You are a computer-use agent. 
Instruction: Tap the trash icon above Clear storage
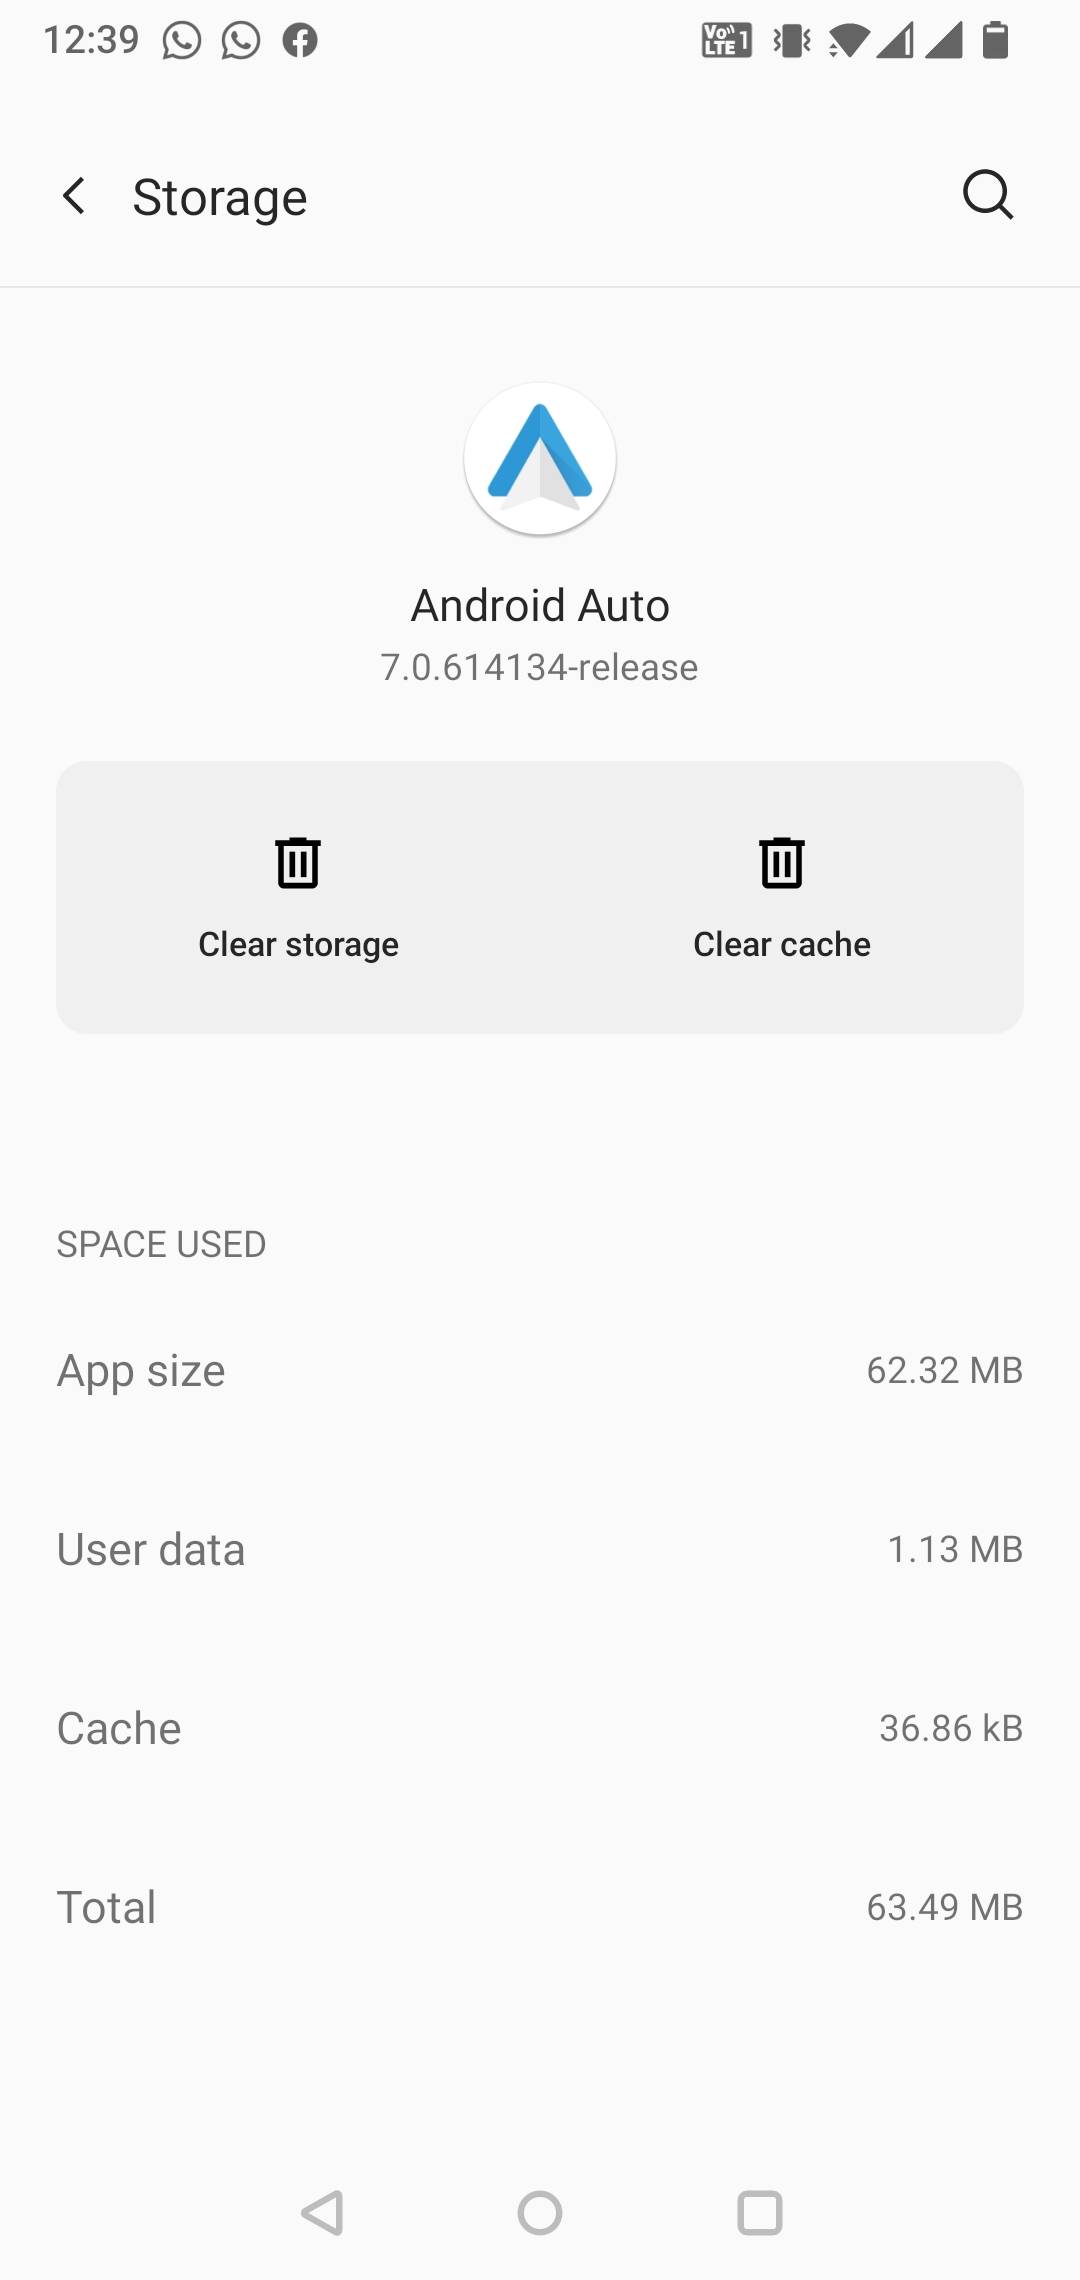(298, 862)
